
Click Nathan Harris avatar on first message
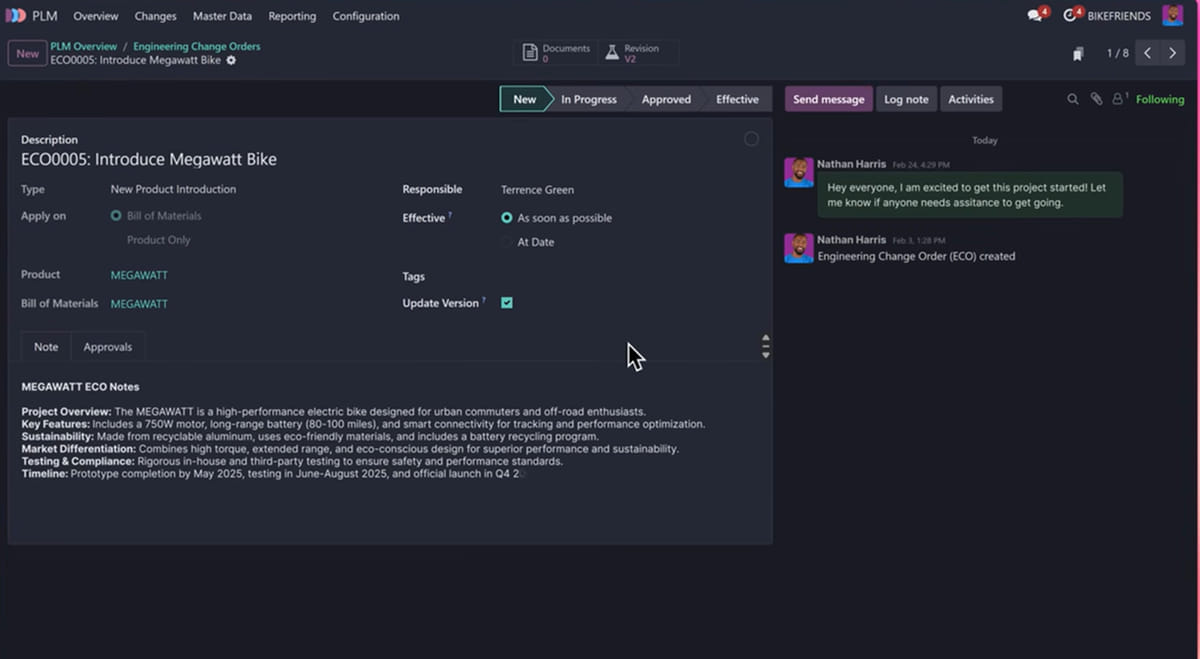[x=799, y=172]
